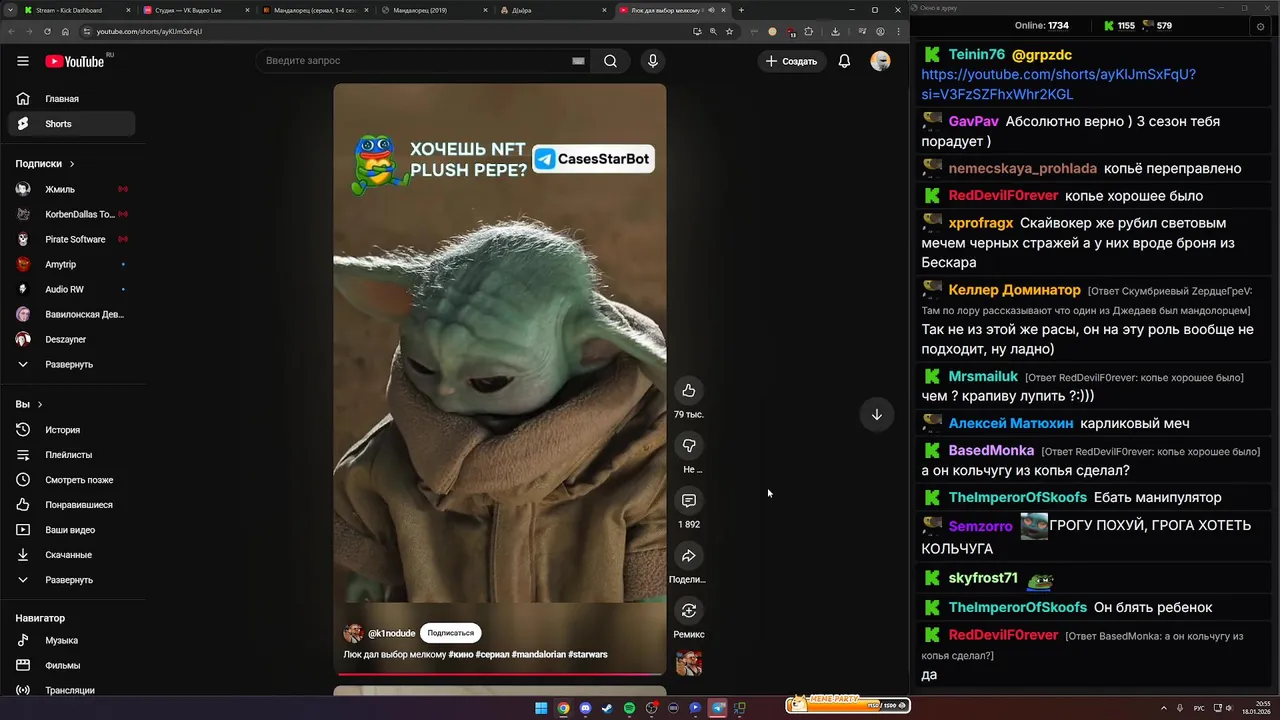Open the KorbenDallas subscription channel
Image resolution: width=1280 pixels, height=720 pixels.
[70, 214]
